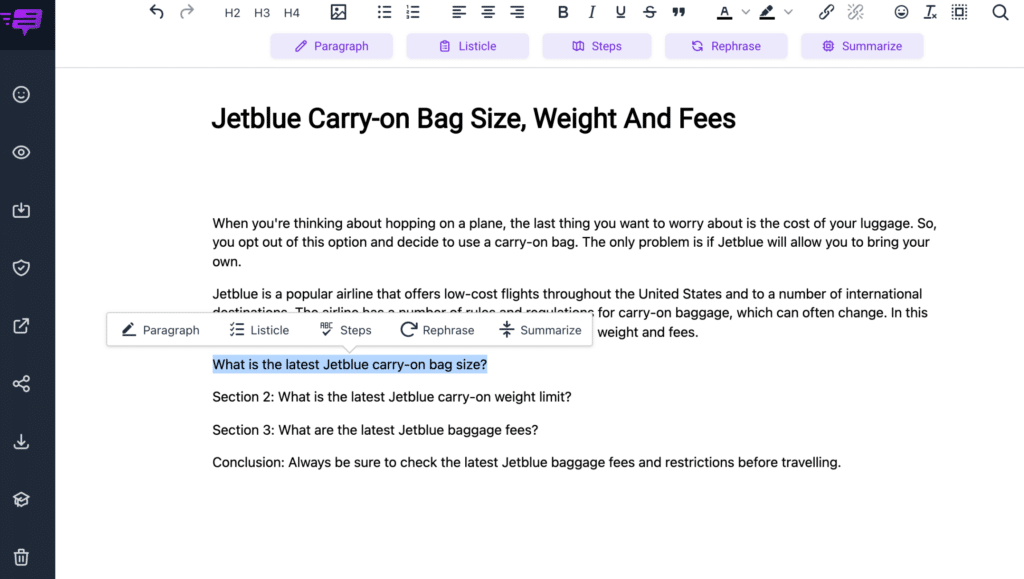Open search with the magnifier icon
This screenshot has height=579, width=1024.
pos(1000,12)
